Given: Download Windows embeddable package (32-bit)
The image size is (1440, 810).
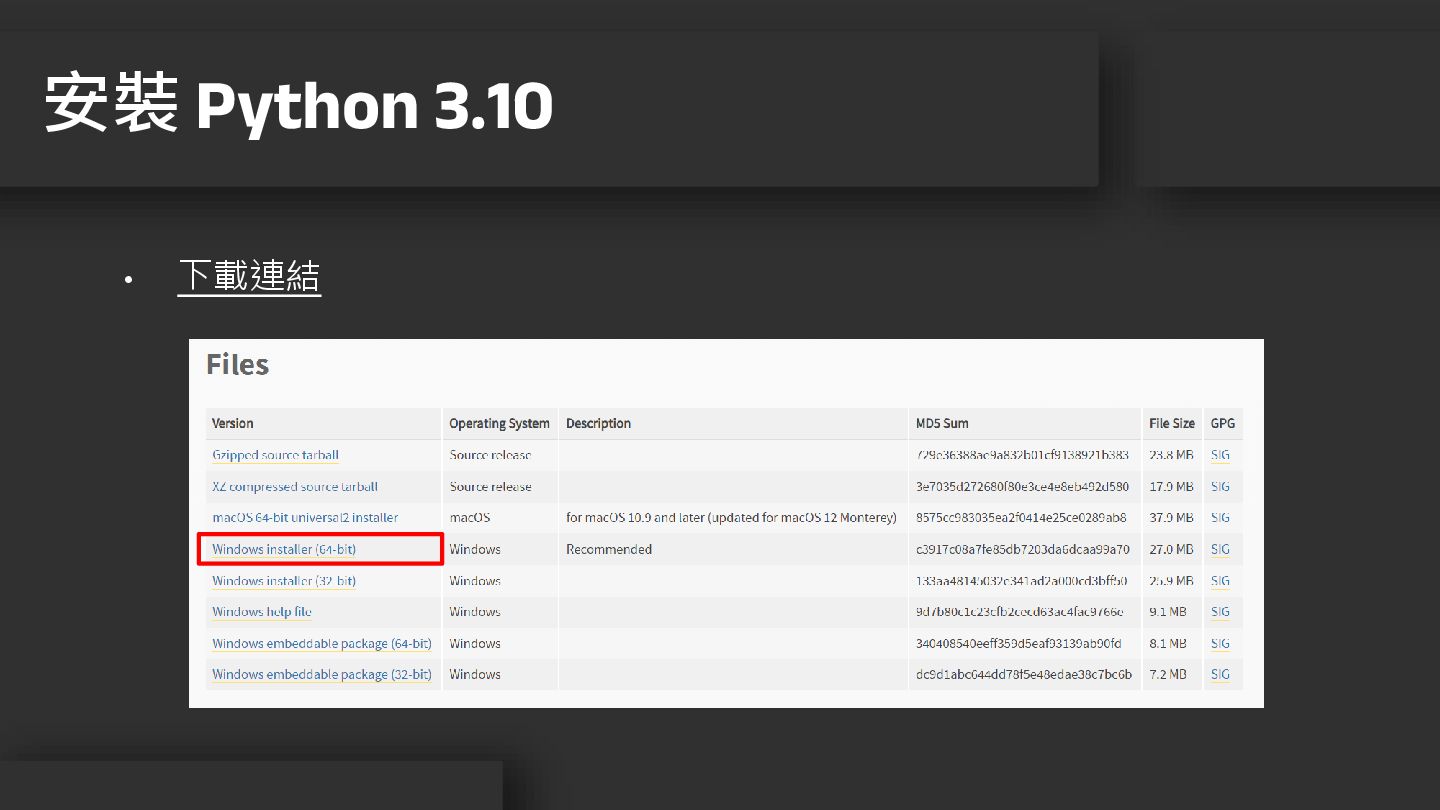Looking at the screenshot, I should click(x=322, y=675).
